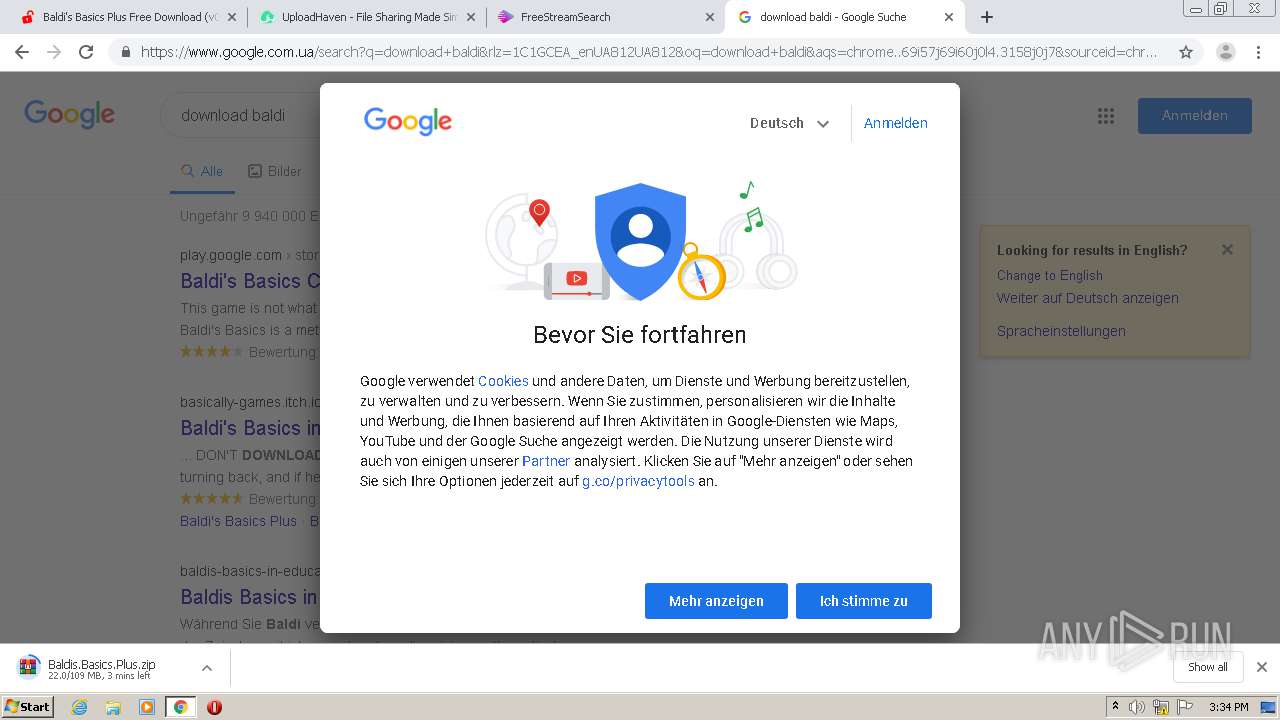Open the Windows Start menu
Image resolution: width=1280 pixels, height=720 pixels.
(x=27, y=707)
